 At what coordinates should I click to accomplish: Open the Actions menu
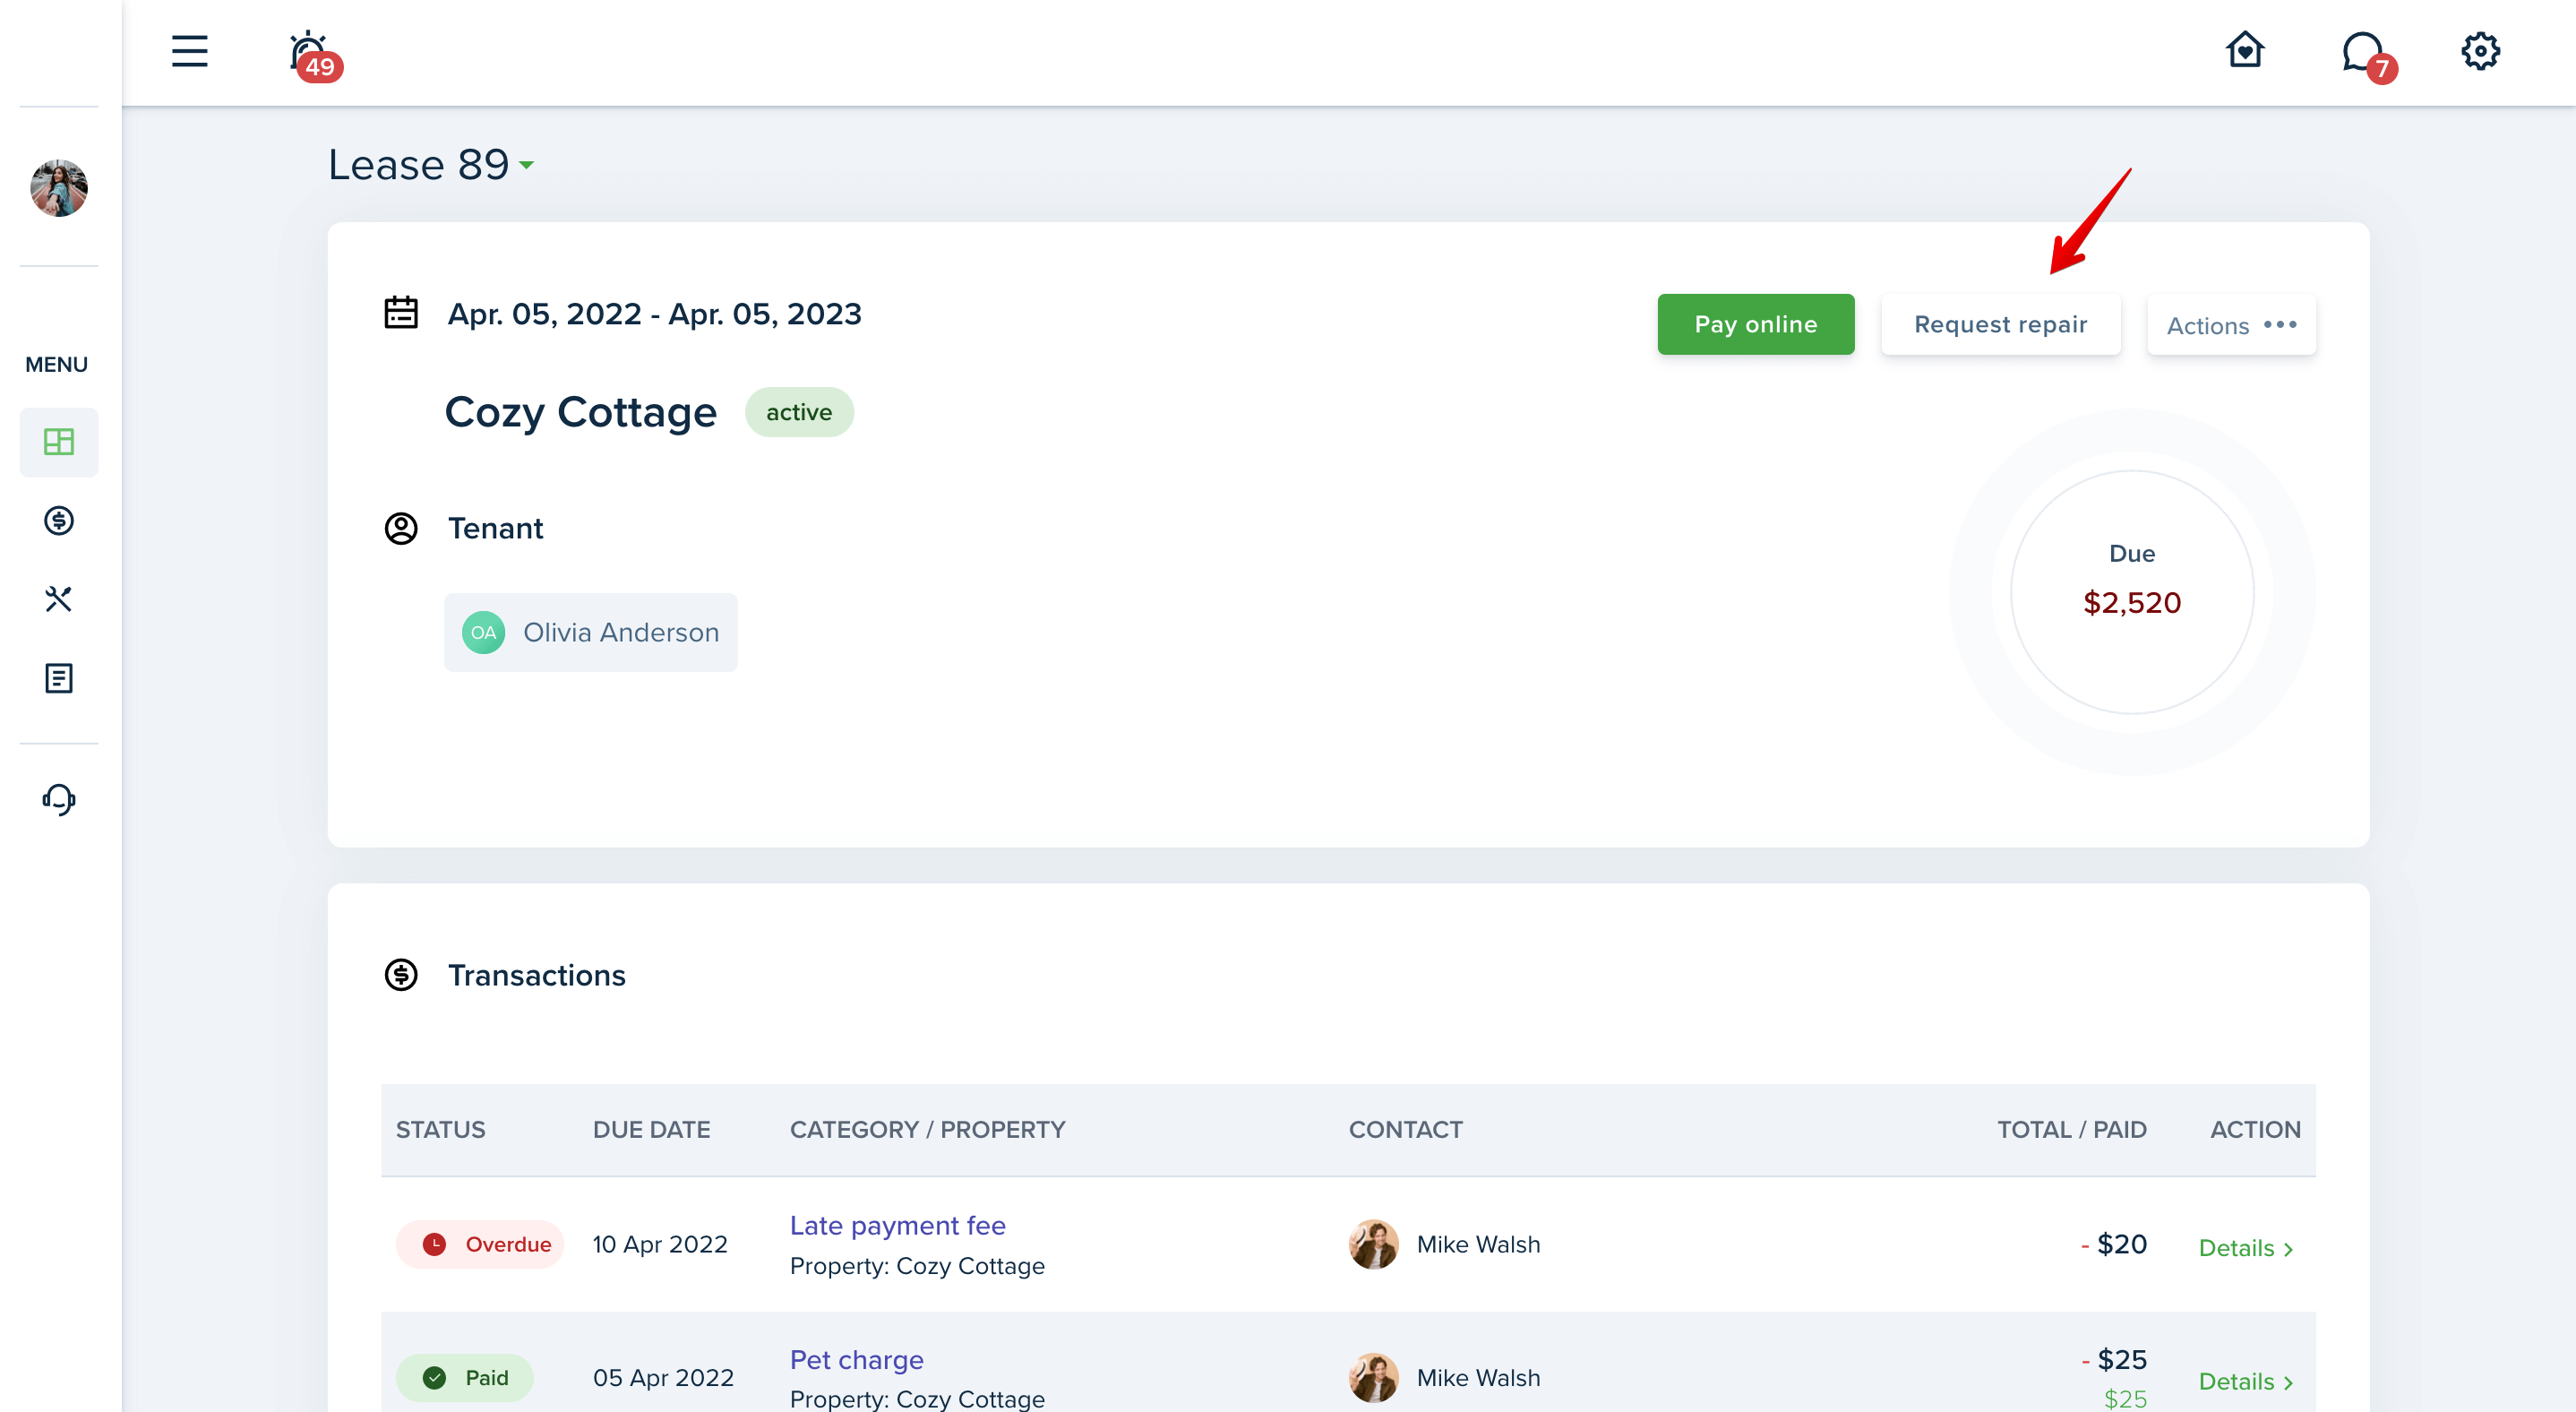click(2231, 325)
